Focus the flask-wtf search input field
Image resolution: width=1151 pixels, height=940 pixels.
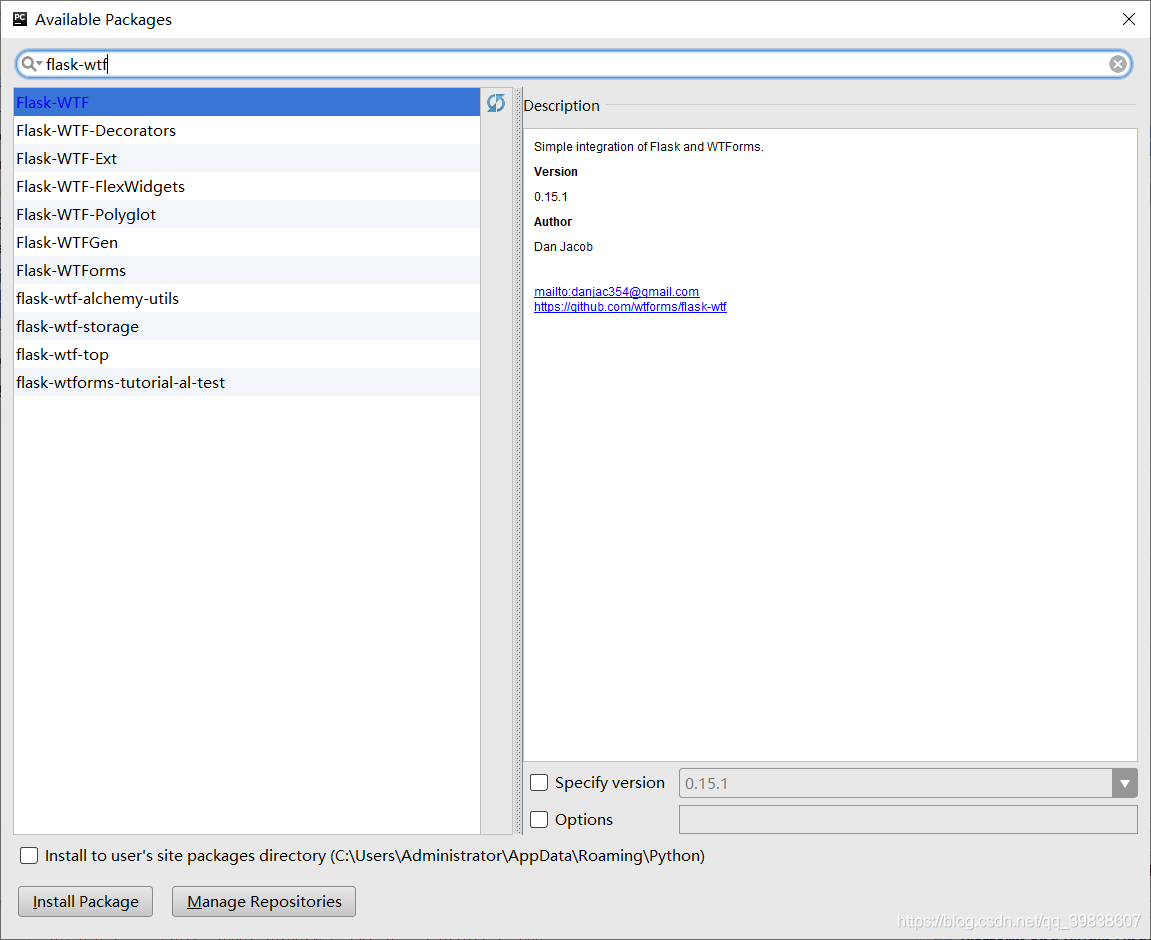pos(573,65)
